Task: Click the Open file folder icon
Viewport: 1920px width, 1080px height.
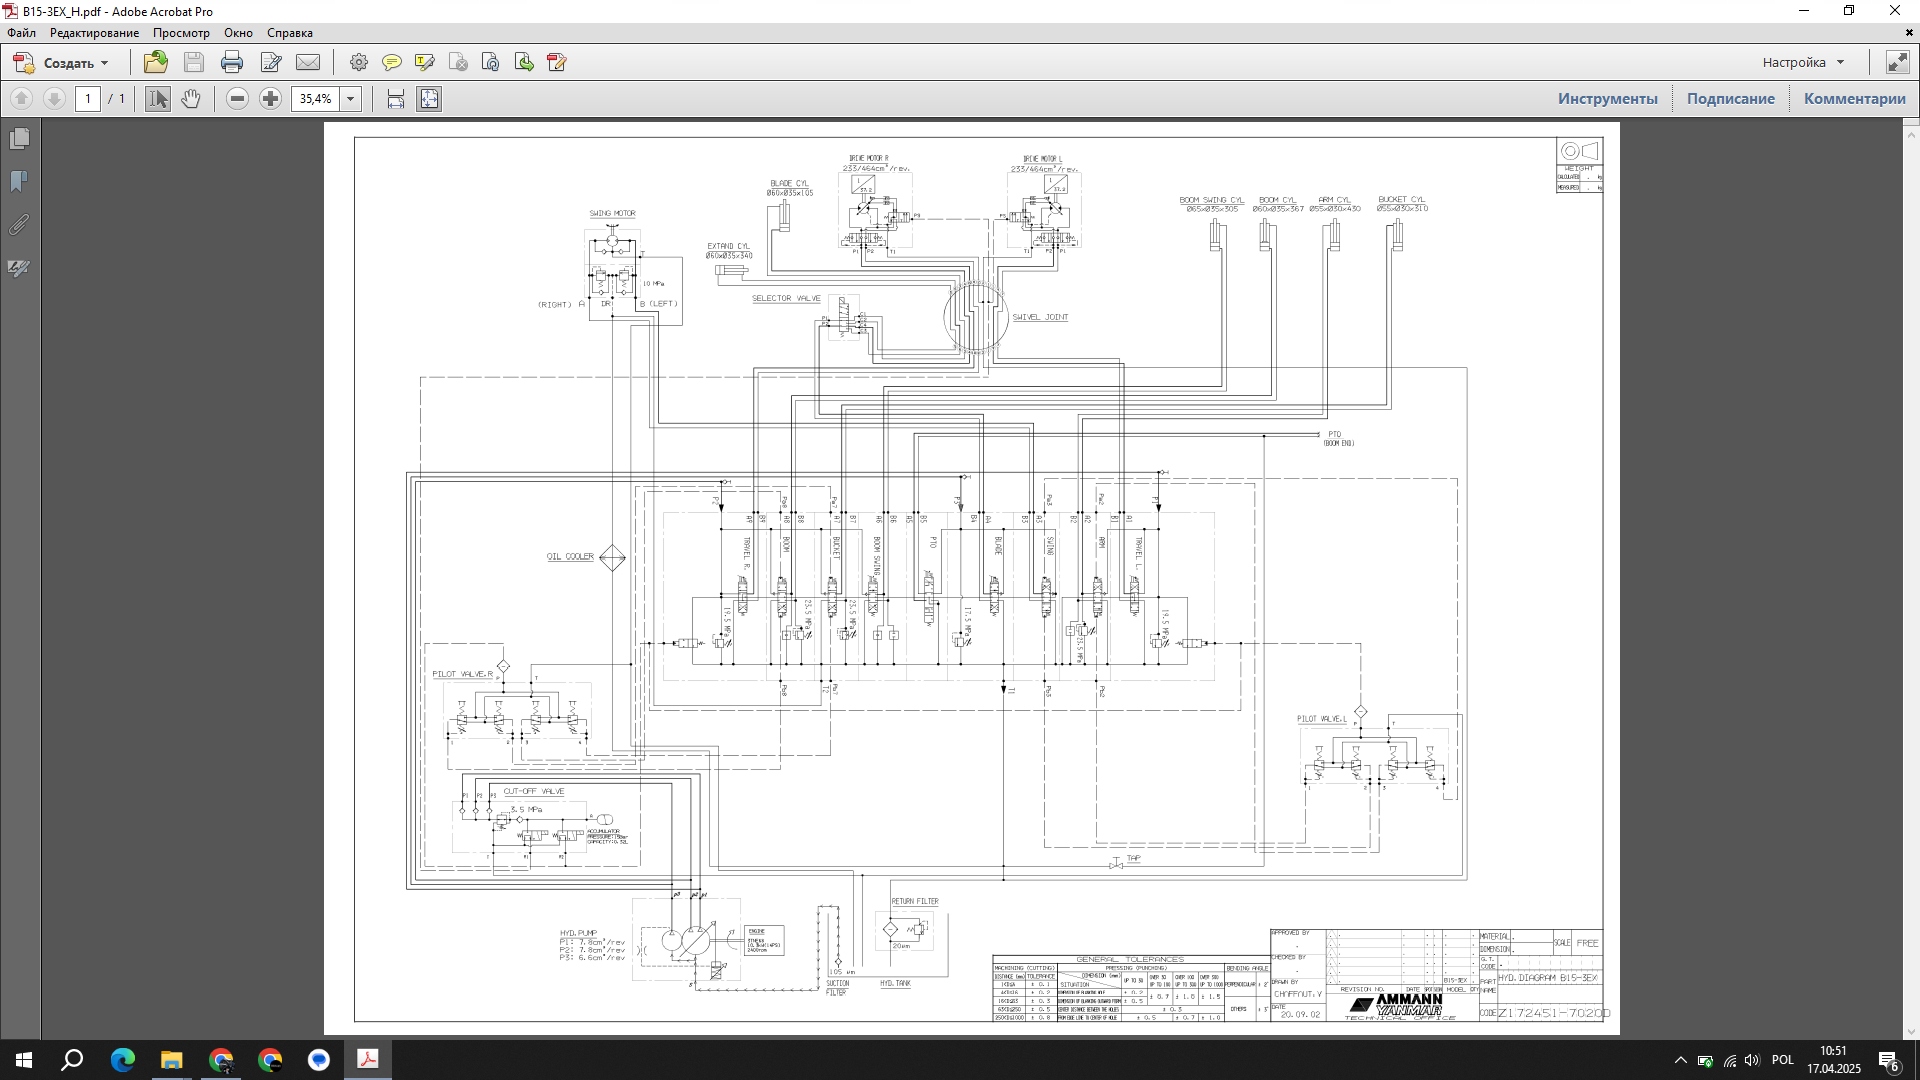Action: coord(155,63)
